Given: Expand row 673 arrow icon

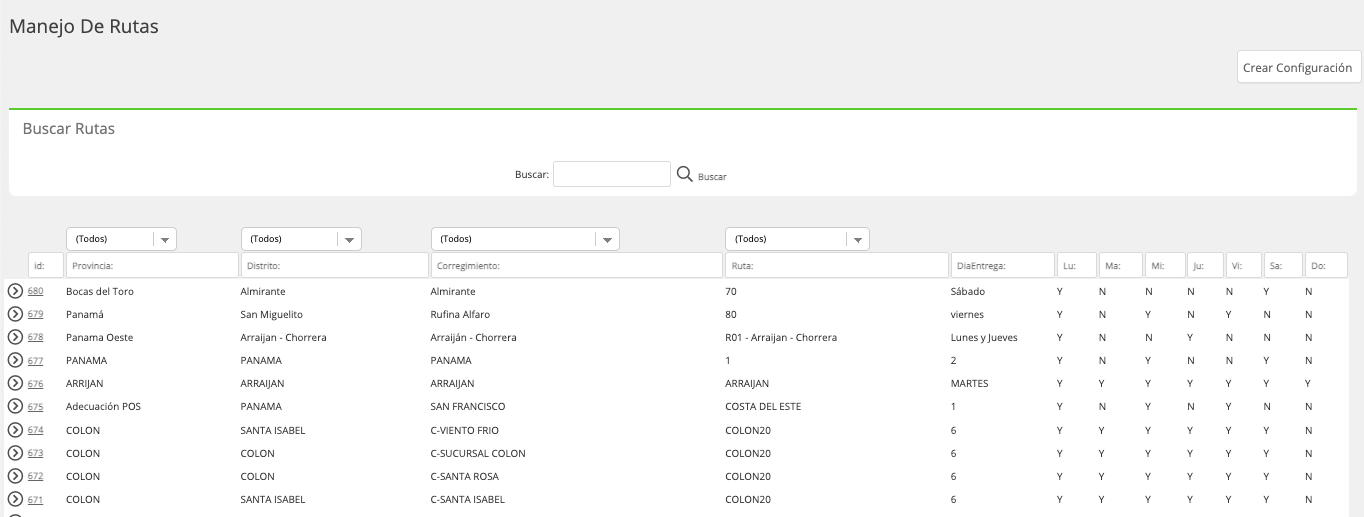Looking at the screenshot, I should point(15,453).
